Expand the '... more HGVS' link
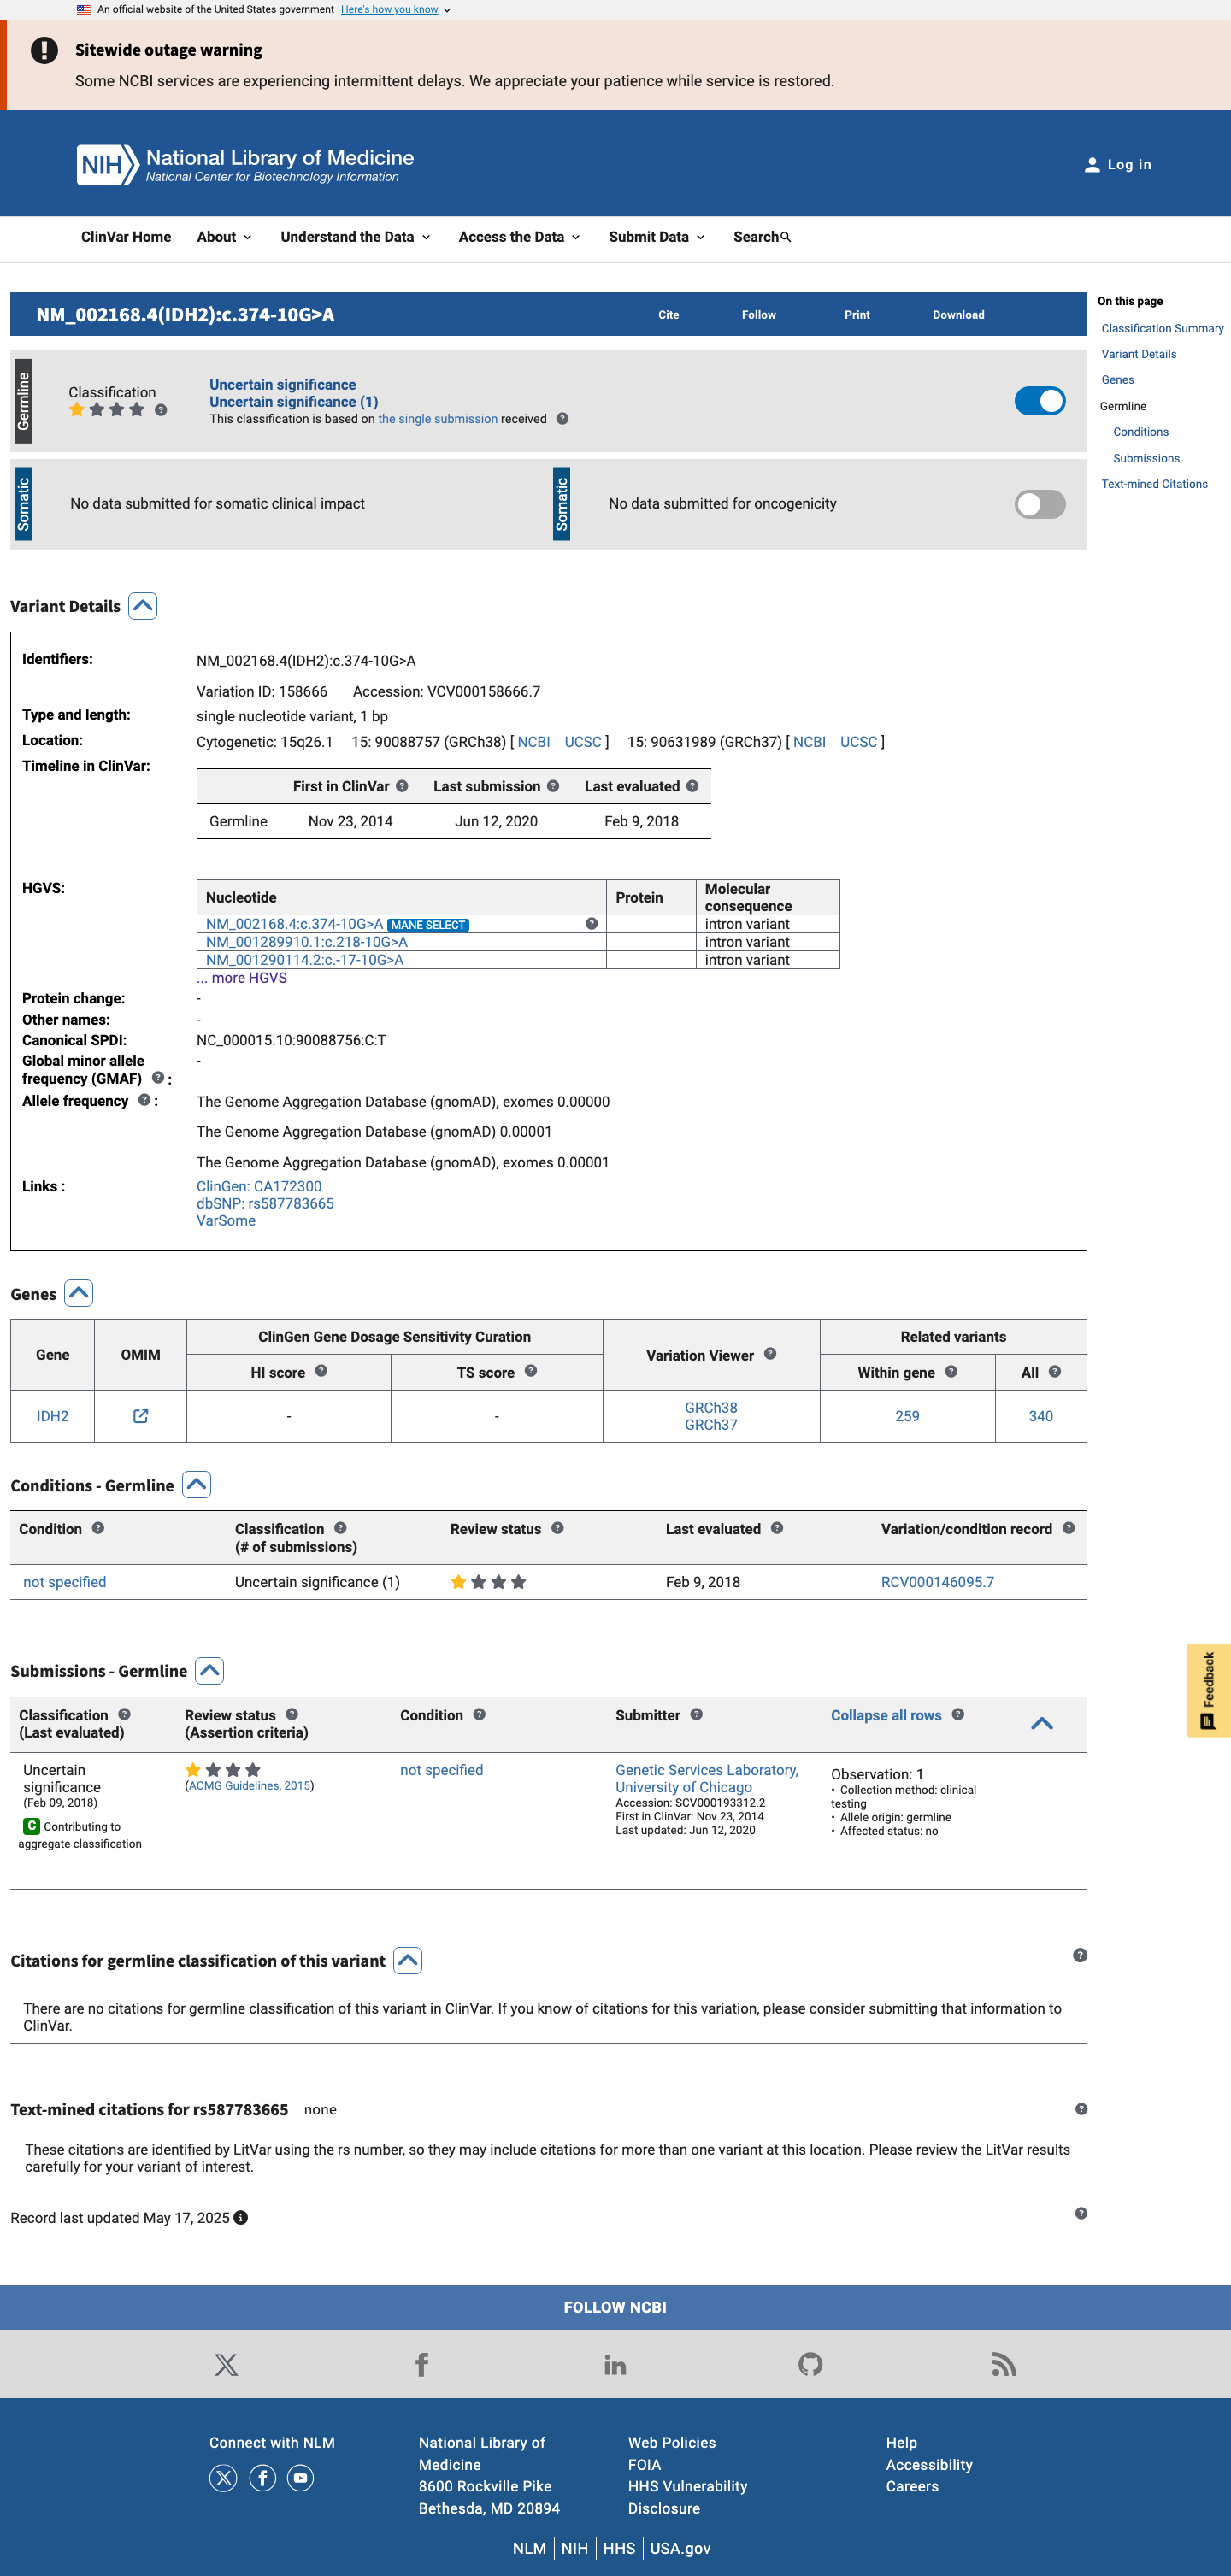 pyautogui.click(x=242, y=978)
